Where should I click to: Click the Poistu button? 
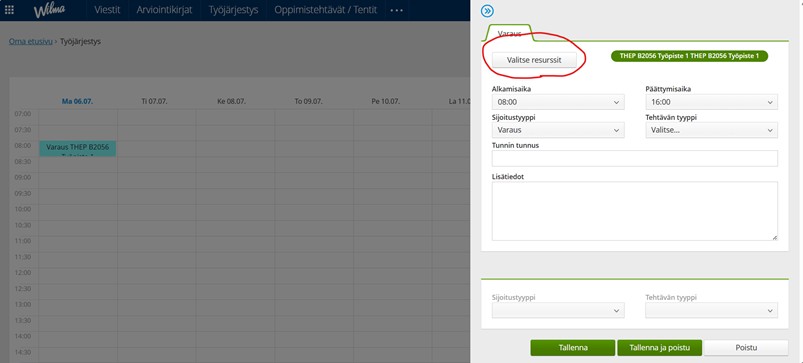click(x=746, y=348)
